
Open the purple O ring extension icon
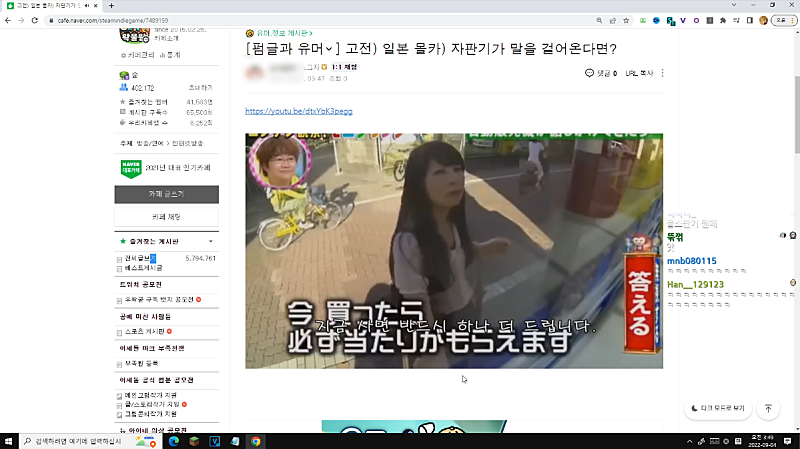[x=696, y=20]
